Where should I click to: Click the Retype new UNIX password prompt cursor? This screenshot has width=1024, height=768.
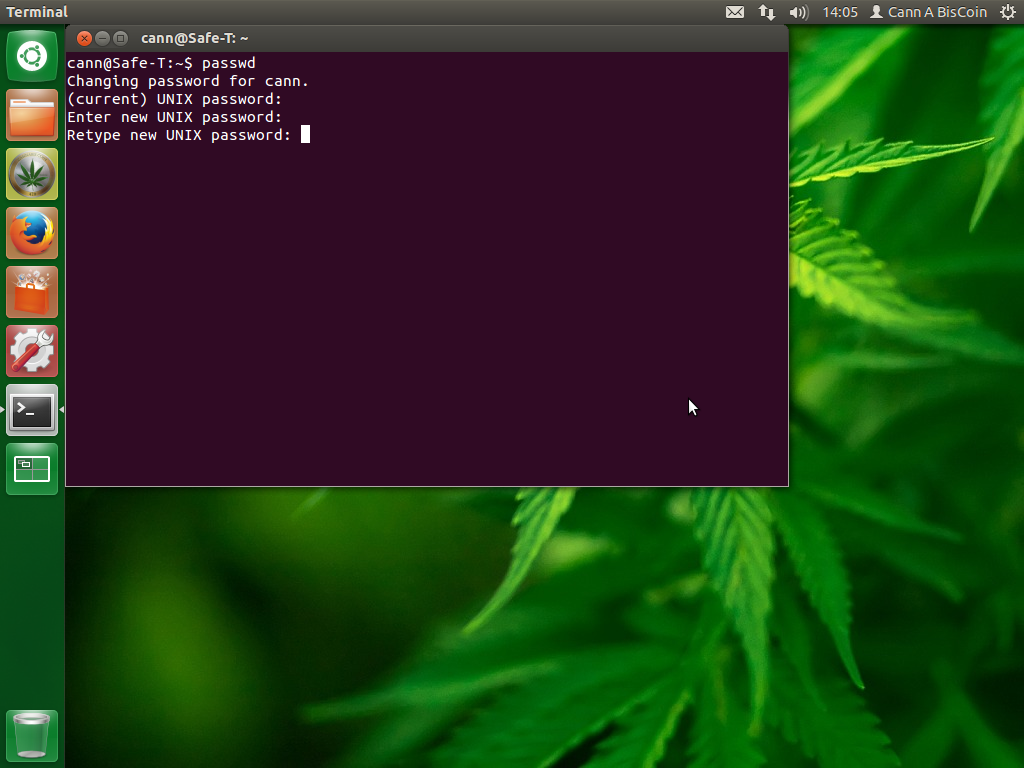[305, 135]
